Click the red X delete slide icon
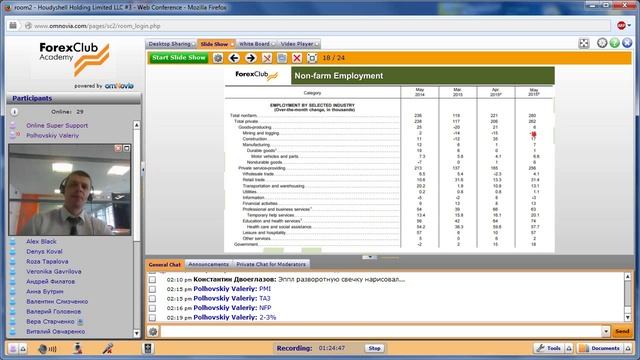The height and width of the screenshot is (360, 640). tap(297, 58)
